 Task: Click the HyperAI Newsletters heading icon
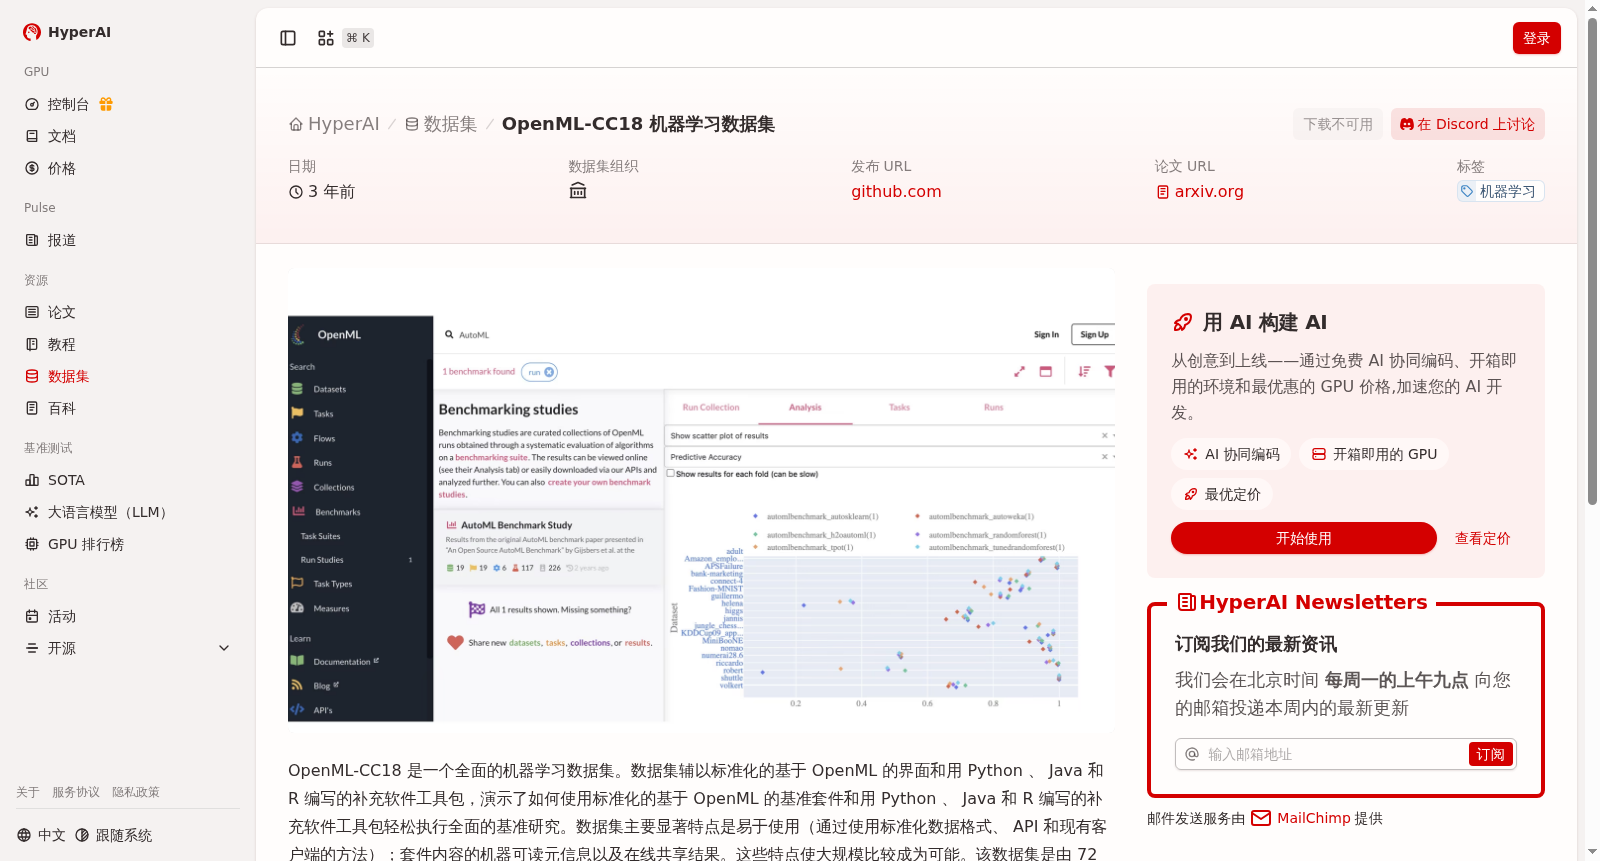[1187, 602]
